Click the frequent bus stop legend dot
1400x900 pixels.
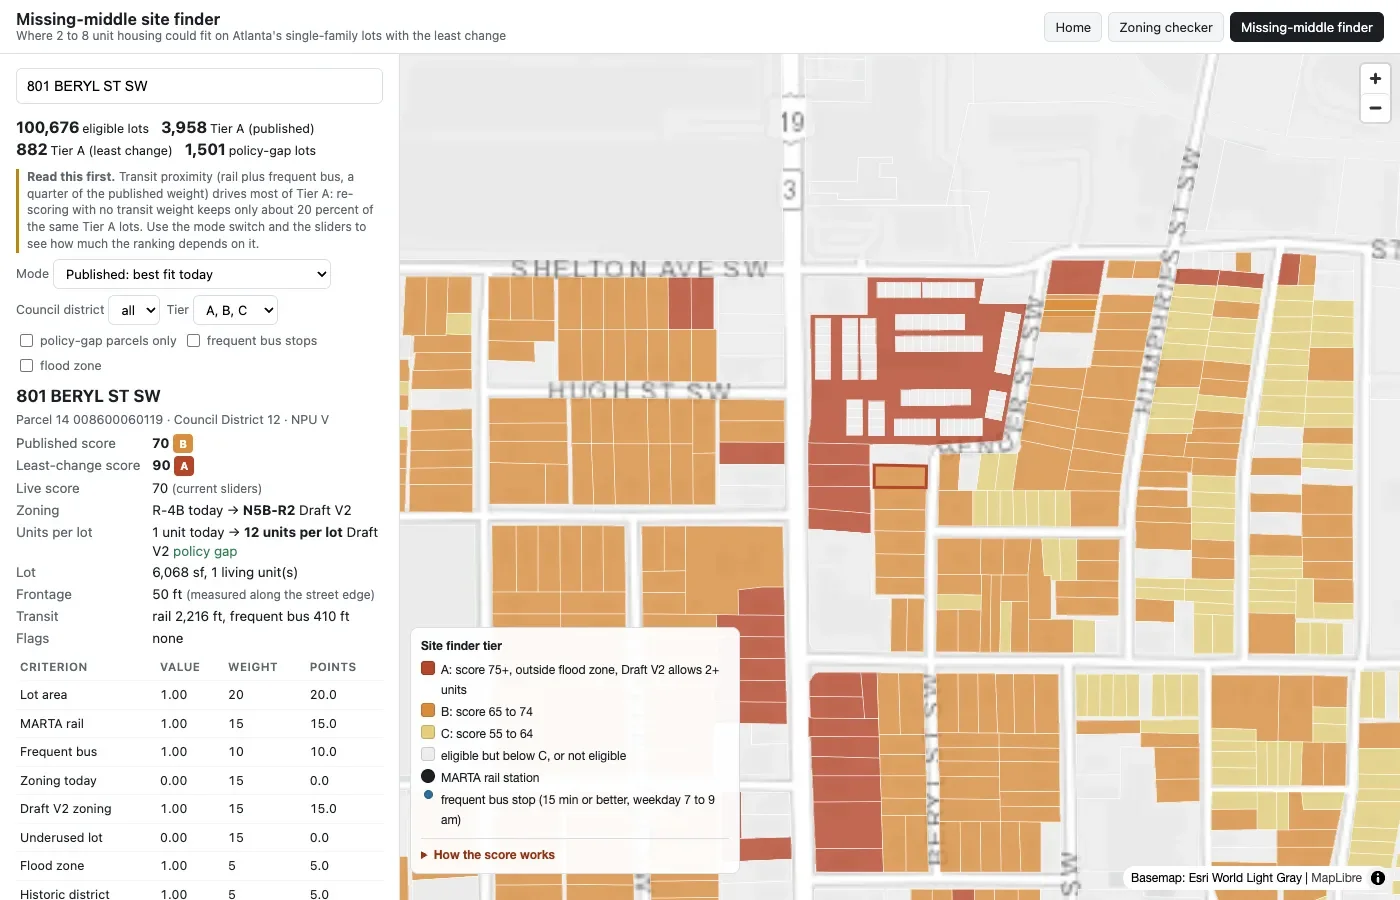(429, 796)
